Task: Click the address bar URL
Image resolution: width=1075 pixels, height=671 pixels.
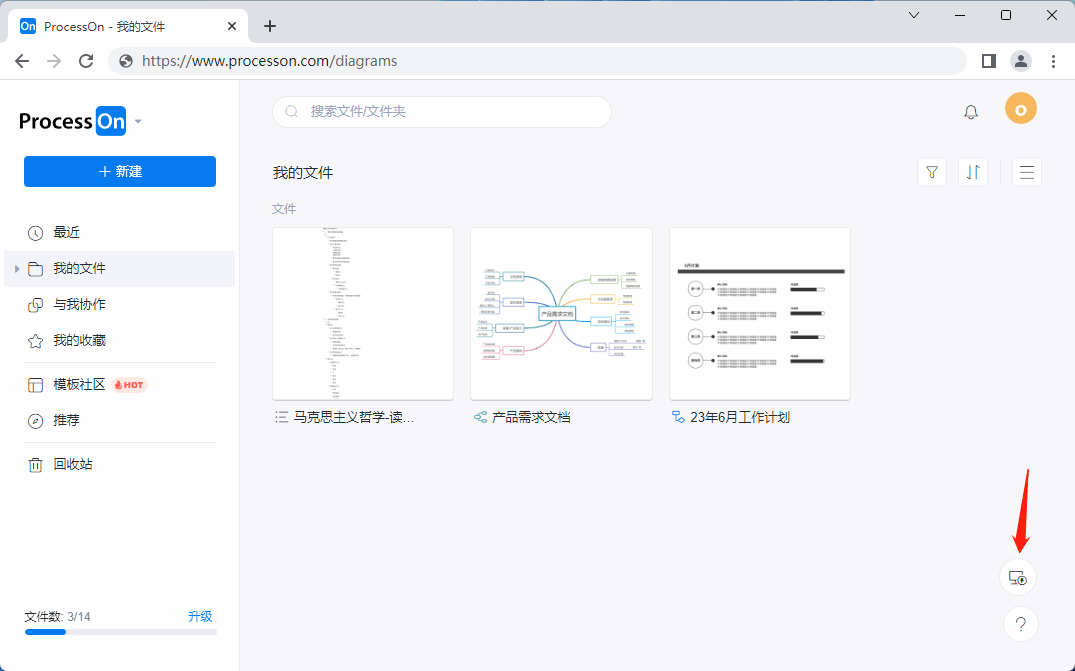Action: [x=269, y=61]
